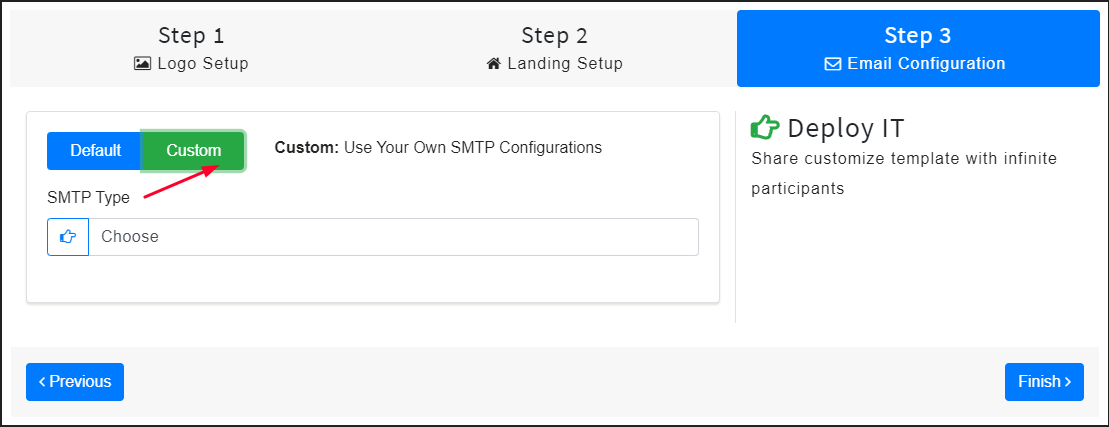Viewport: 1109px width, 427px height.
Task: Go to the Step 1 tab
Action: click(191, 49)
